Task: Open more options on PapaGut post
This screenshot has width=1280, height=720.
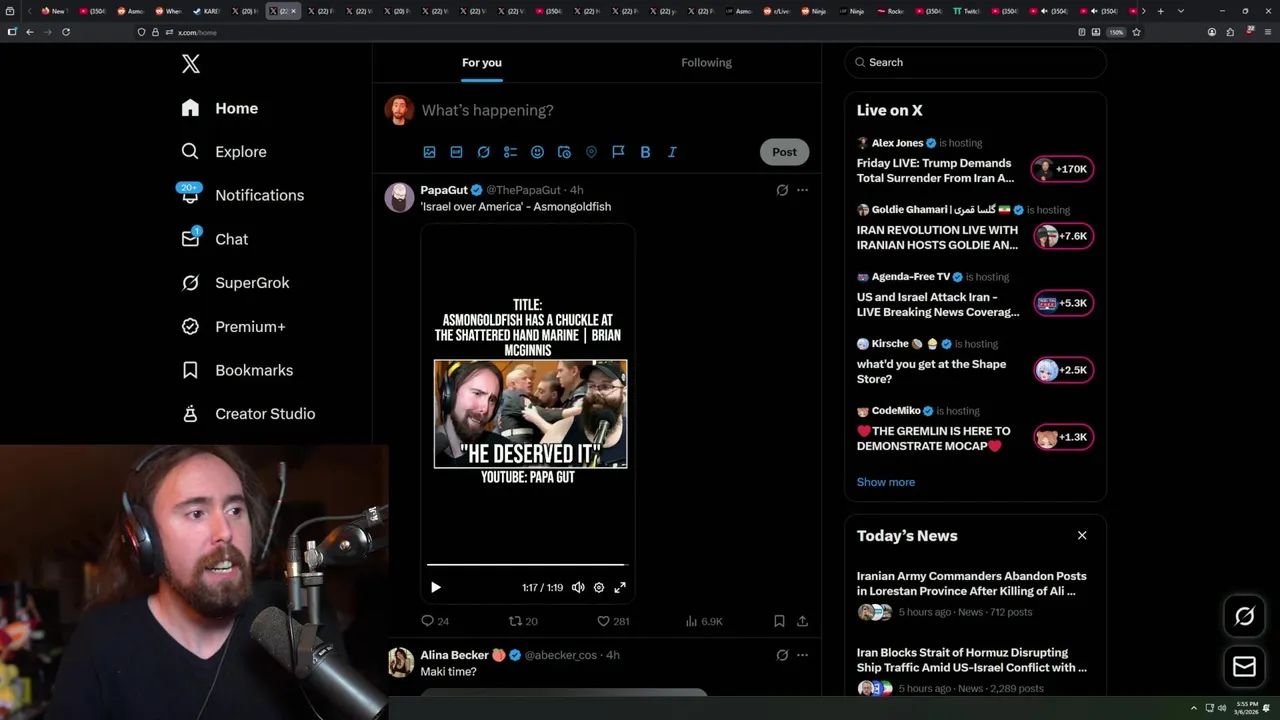Action: pos(802,190)
